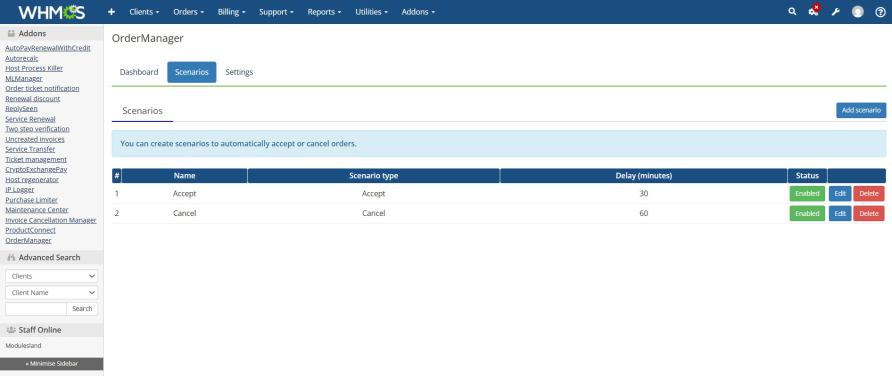This screenshot has height=376, width=892.
Task: Open the Maintenance Center addon link
Action: [x=37, y=210]
